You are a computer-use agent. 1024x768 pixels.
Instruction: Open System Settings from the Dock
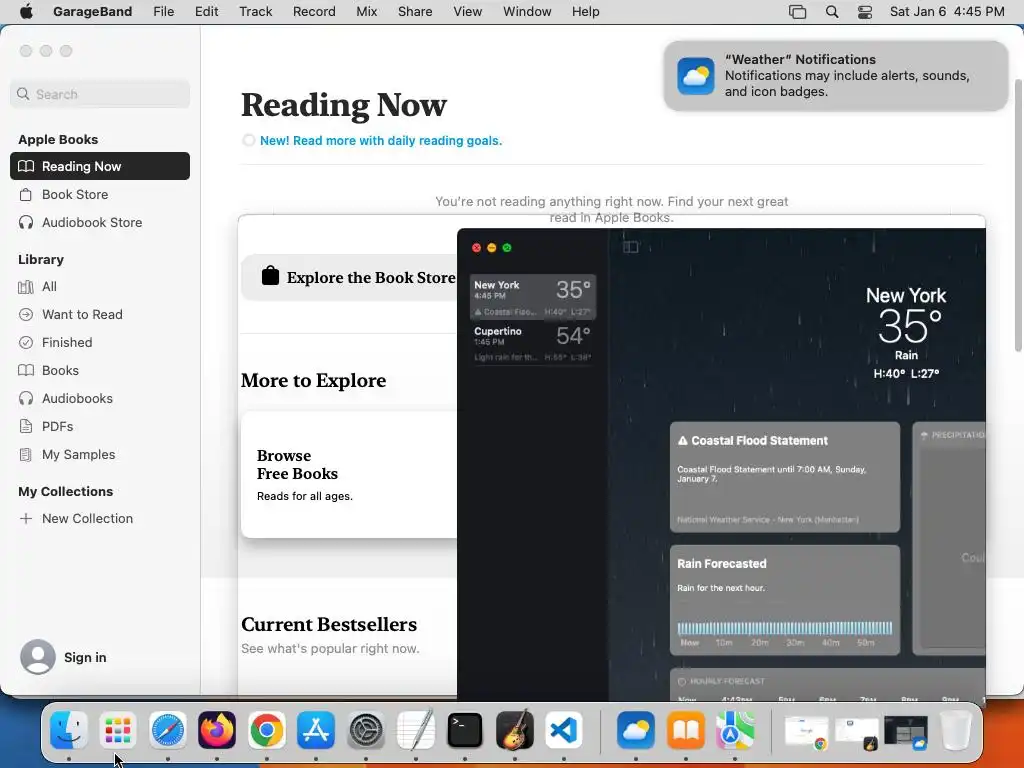coord(366,730)
